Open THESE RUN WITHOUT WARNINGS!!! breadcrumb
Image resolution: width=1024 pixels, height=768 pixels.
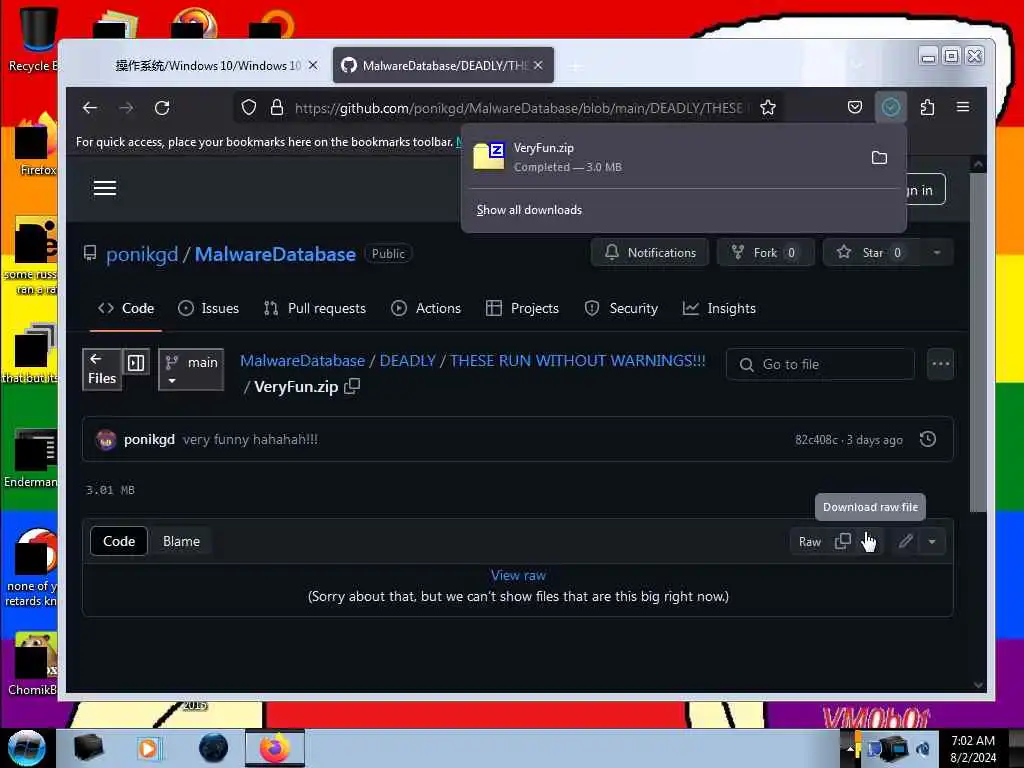tap(578, 360)
